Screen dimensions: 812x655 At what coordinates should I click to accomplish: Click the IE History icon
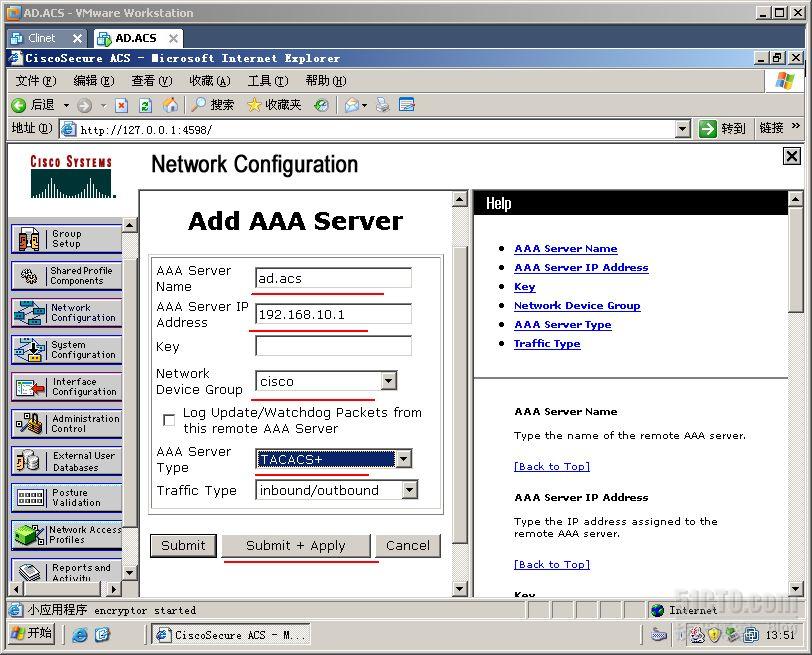pos(321,106)
